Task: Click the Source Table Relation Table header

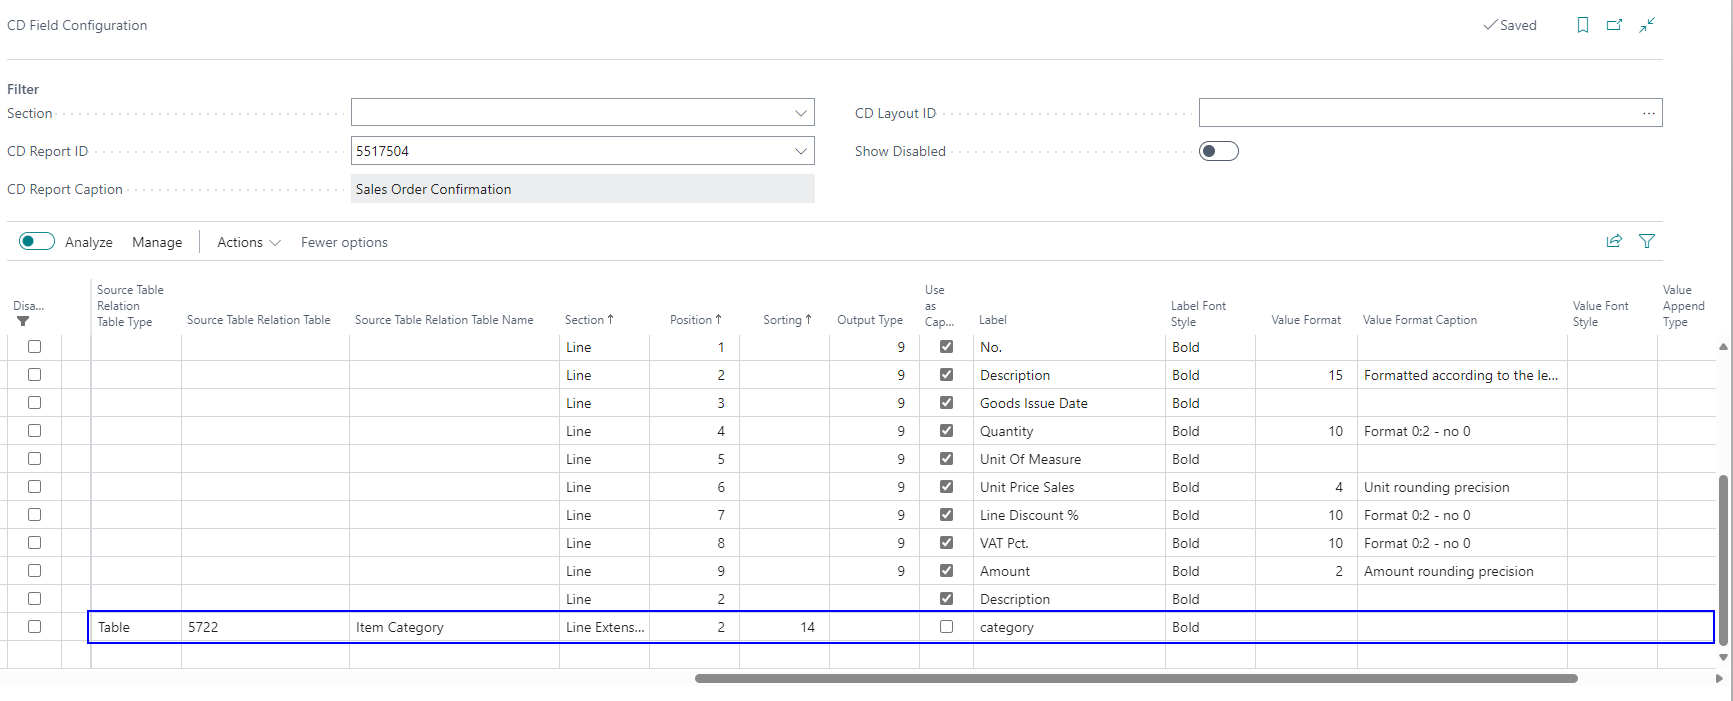Action: (x=258, y=320)
